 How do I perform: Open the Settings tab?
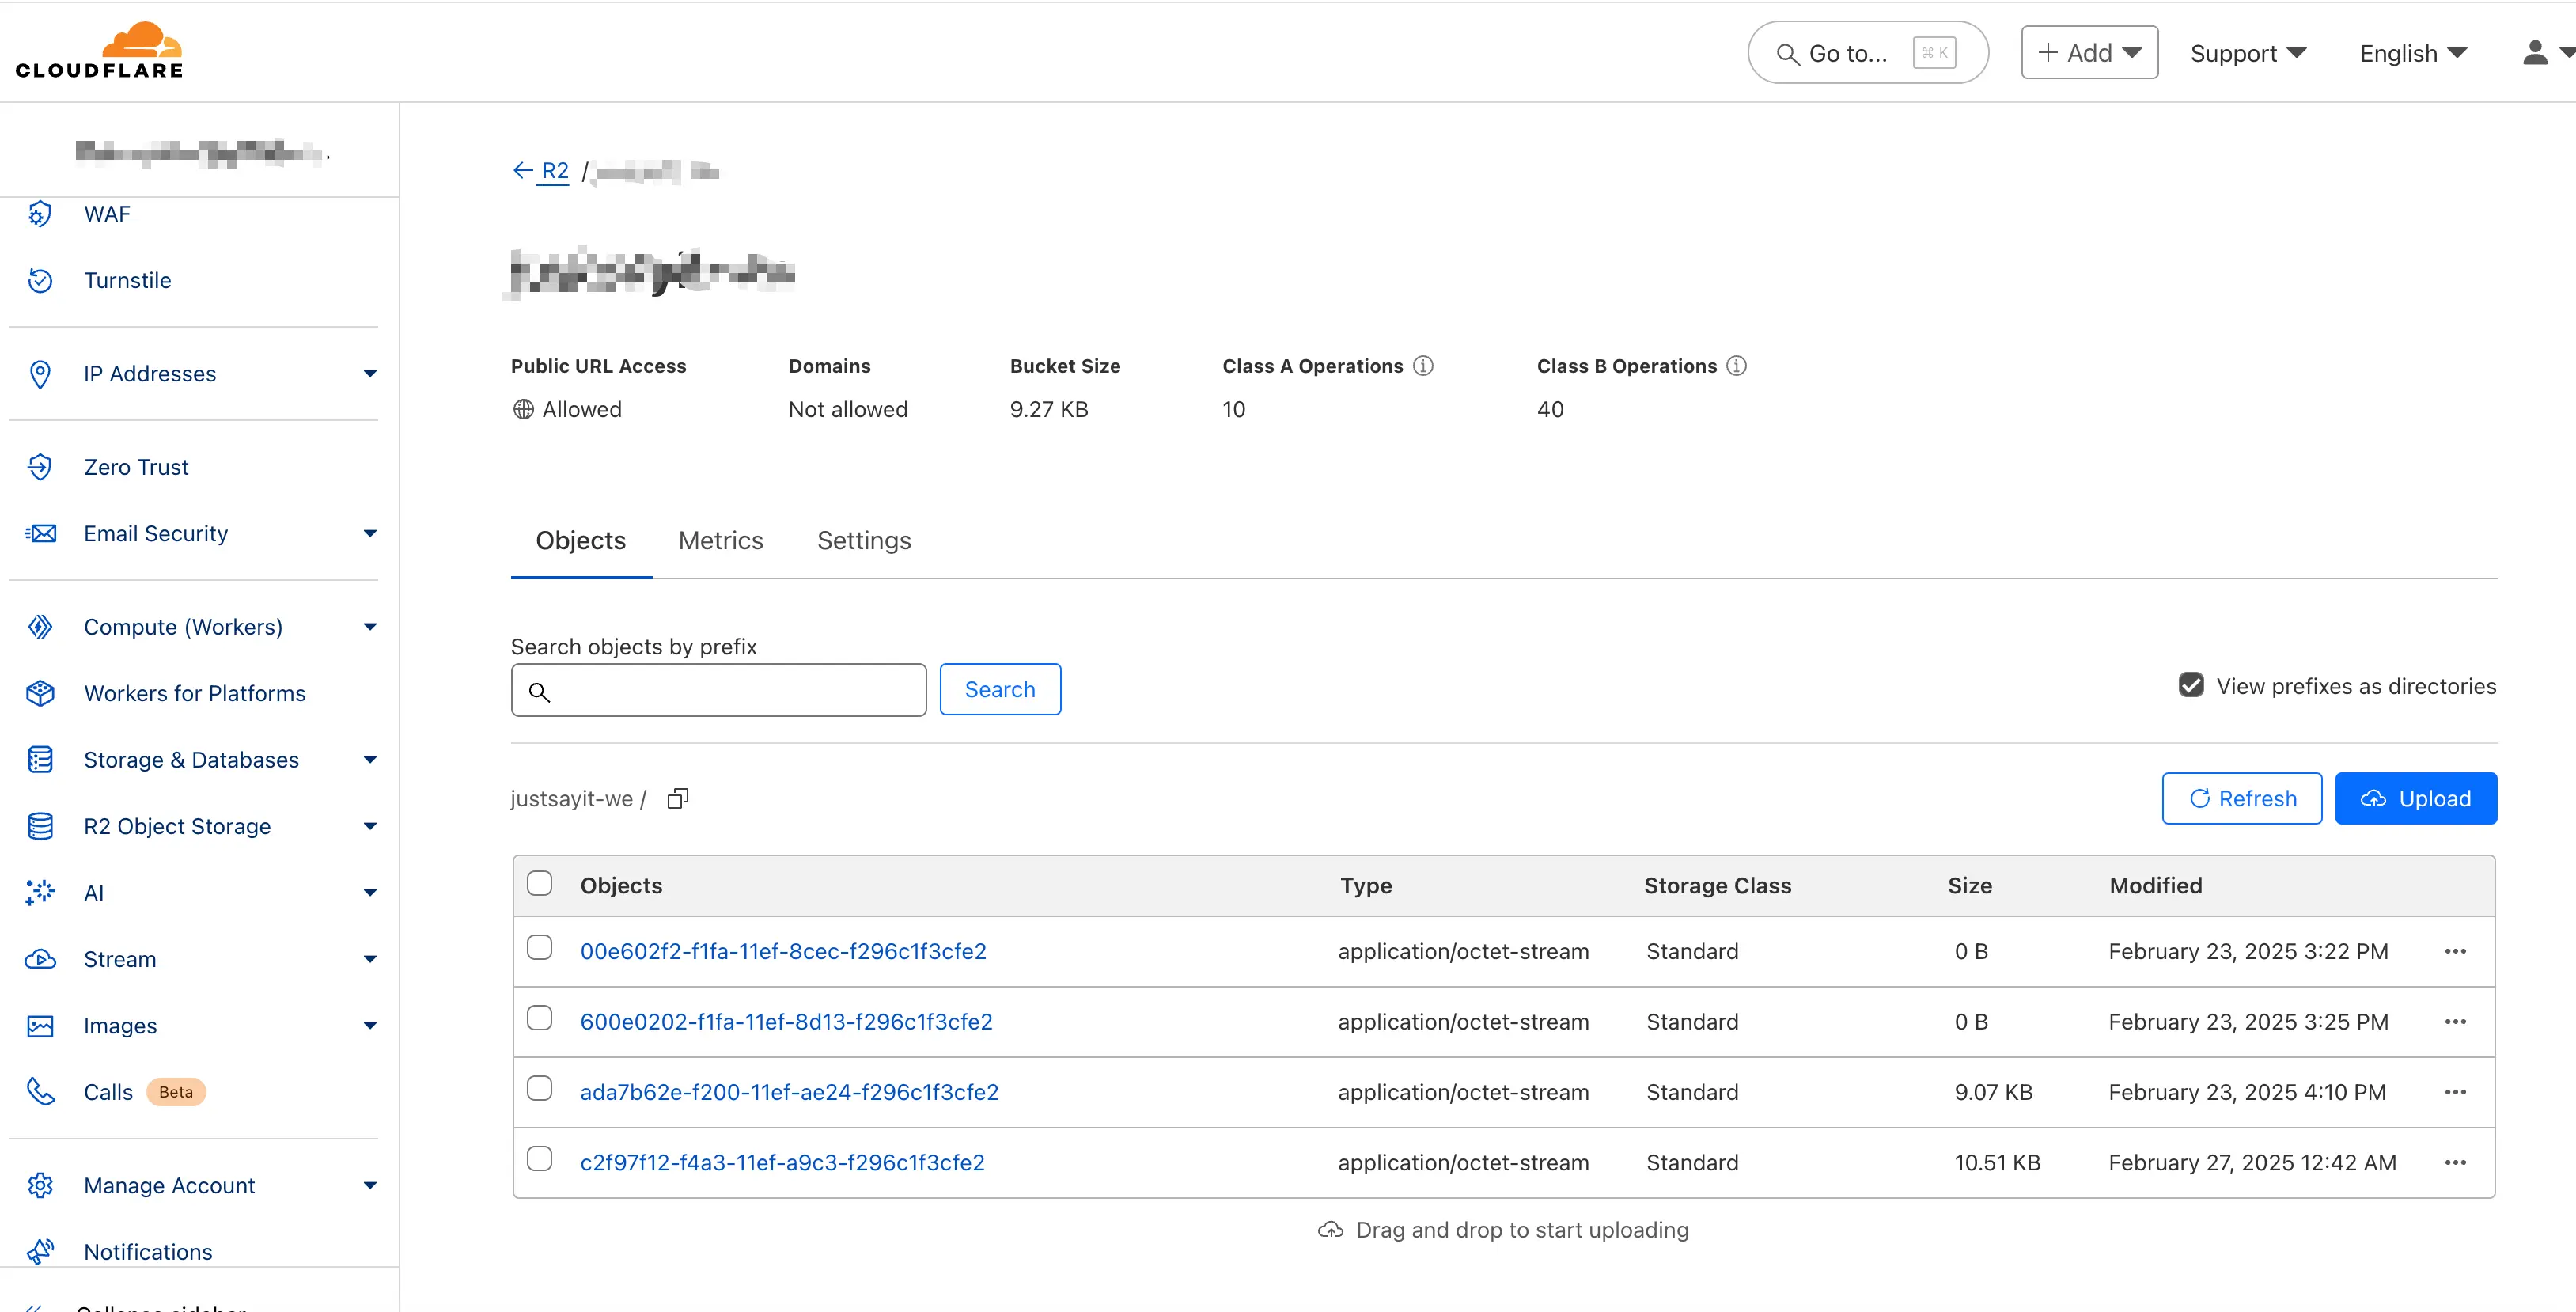(864, 540)
